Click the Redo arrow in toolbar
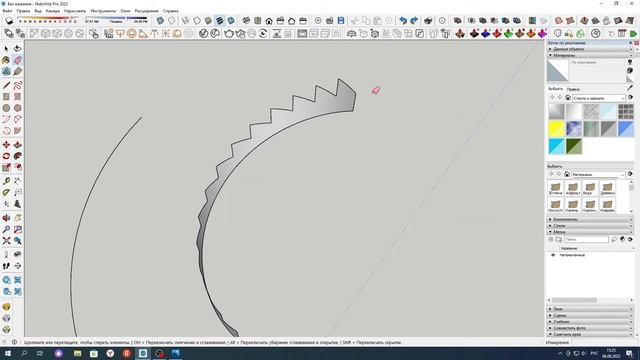The height and width of the screenshot is (360, 640). (x=414, y=20)
